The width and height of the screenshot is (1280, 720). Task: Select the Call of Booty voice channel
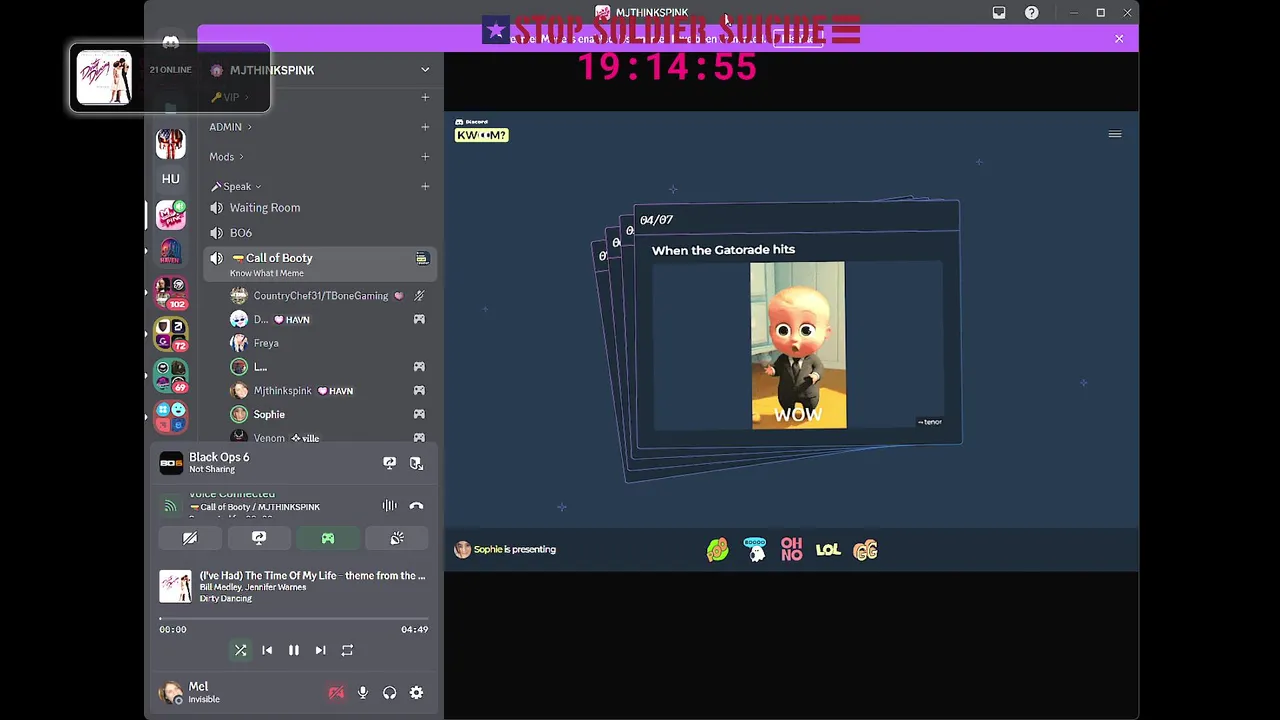[x=319, y=264]
